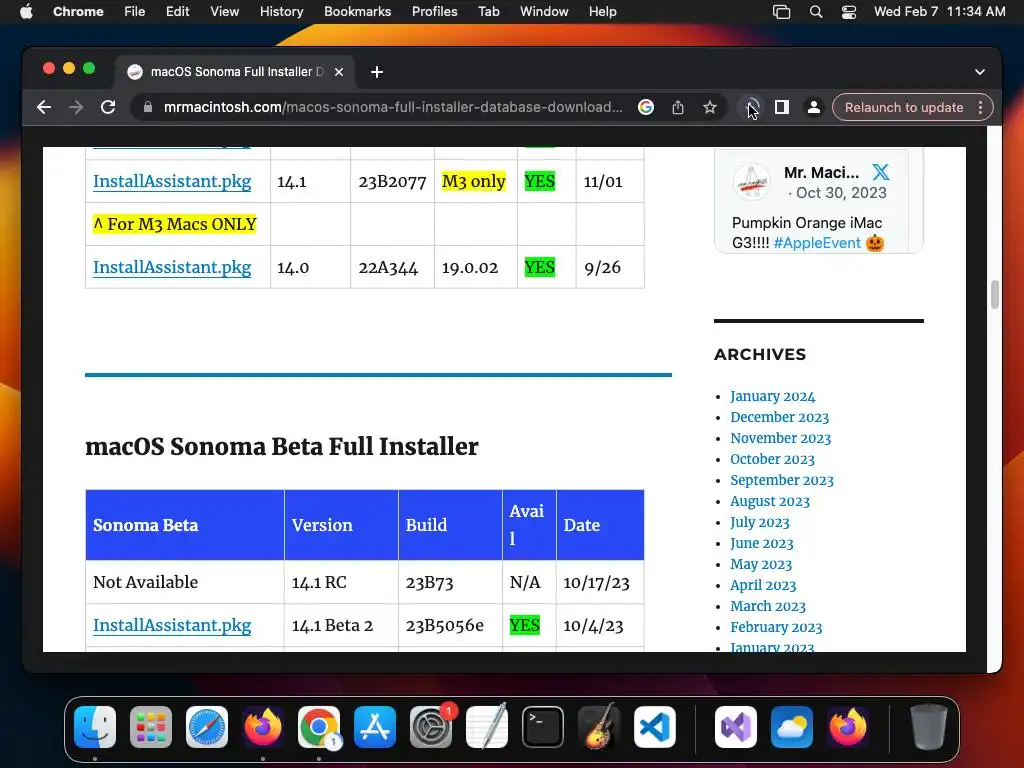Go back to previous page

pyautogui.click(x=44, y=107)
